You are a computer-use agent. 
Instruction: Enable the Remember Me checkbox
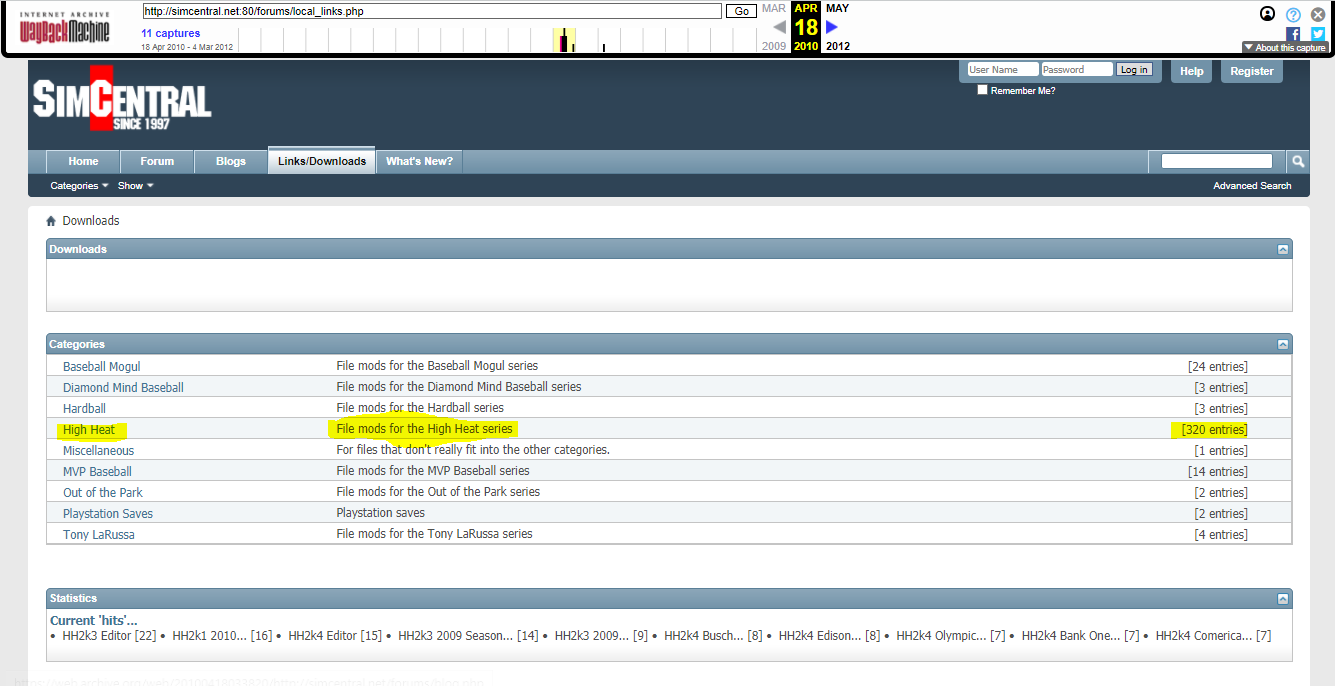pyautogui.click(x=982, y=90)
